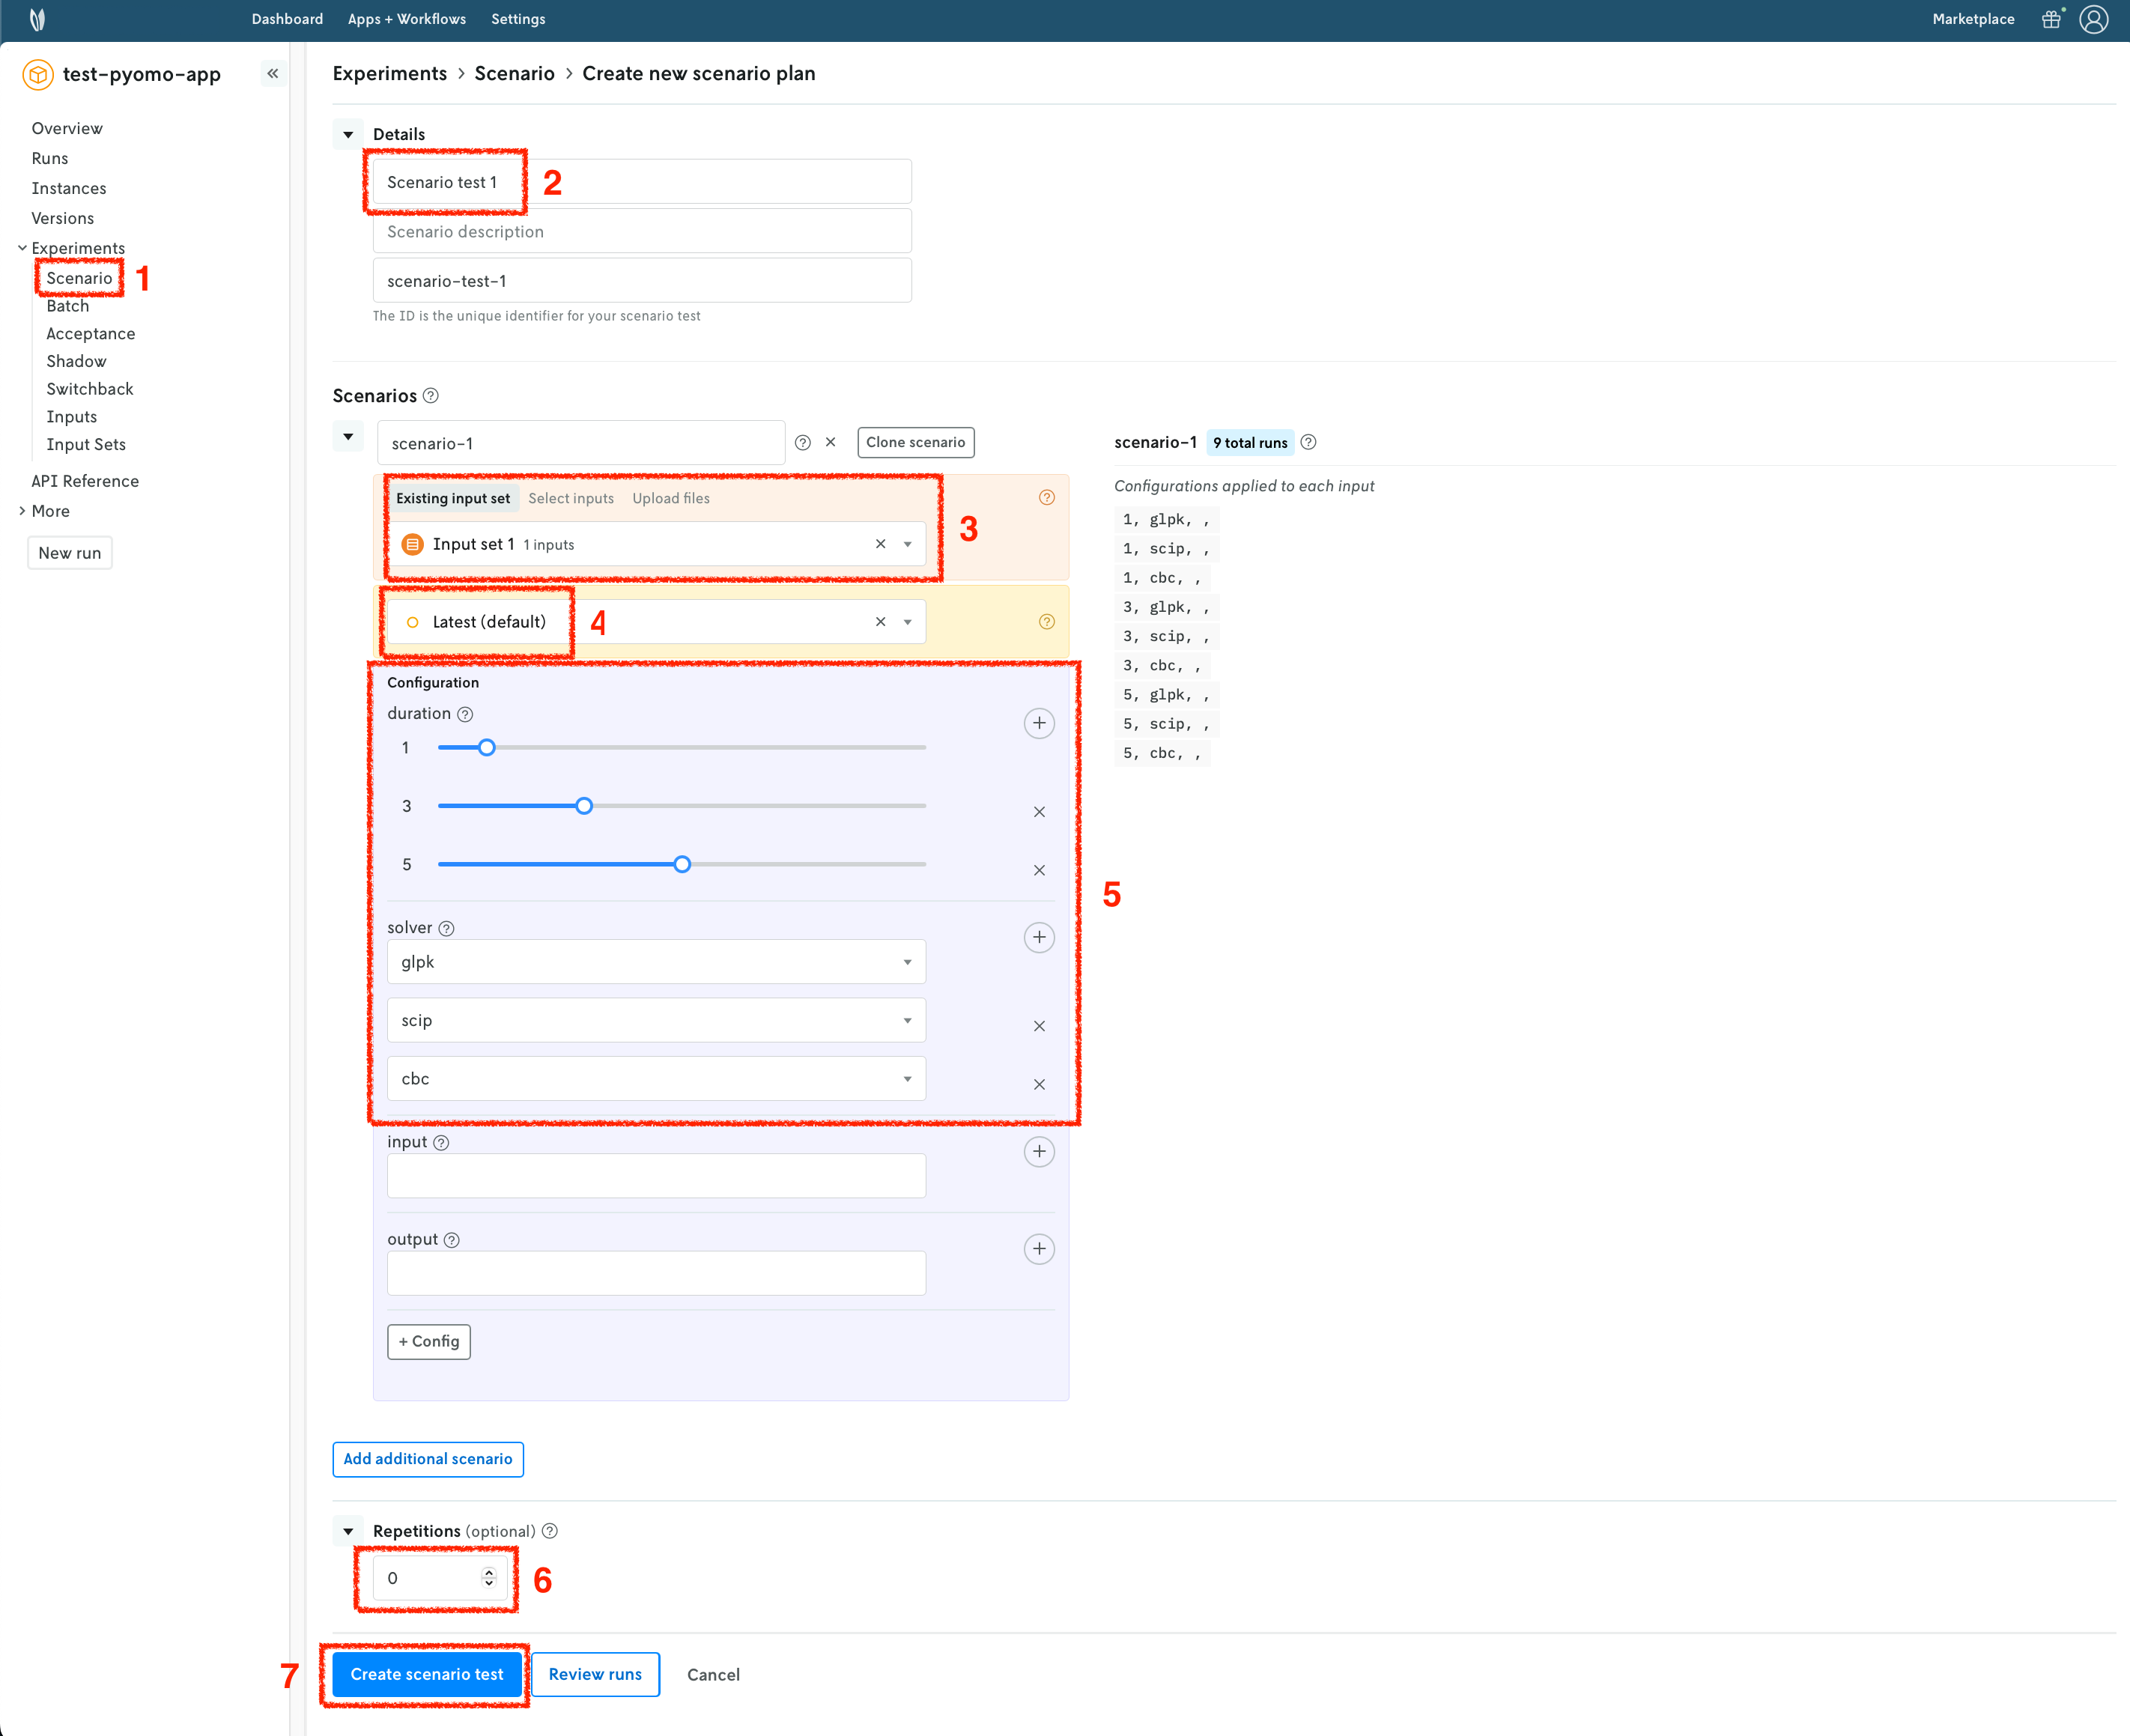Collapse the sidebar with double-chevron icon
The image size is (2130, 1736).
click(272, 74)
